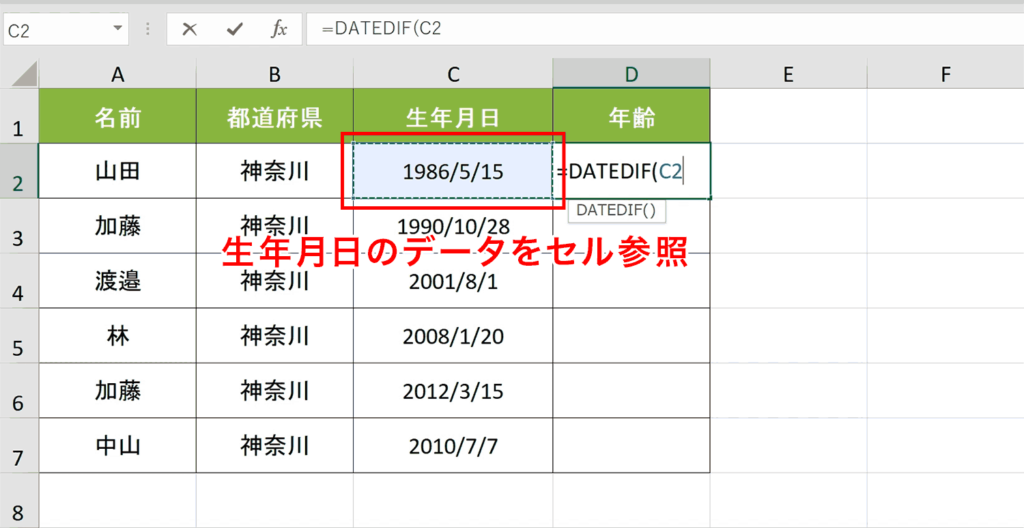1024x528 pixels.
Task: Select row 1 header
Action: click(x=19, y=116)
